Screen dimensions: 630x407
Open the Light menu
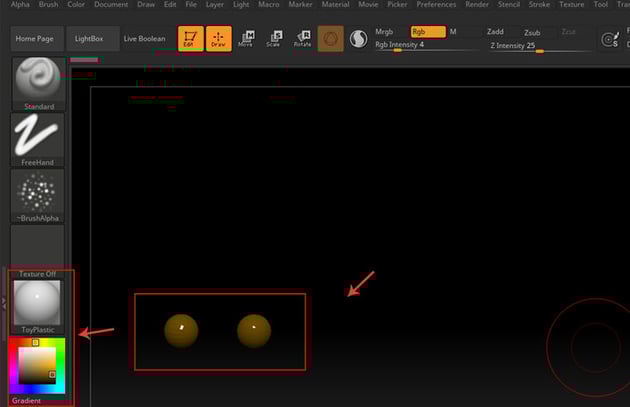(x=241, y=4)
